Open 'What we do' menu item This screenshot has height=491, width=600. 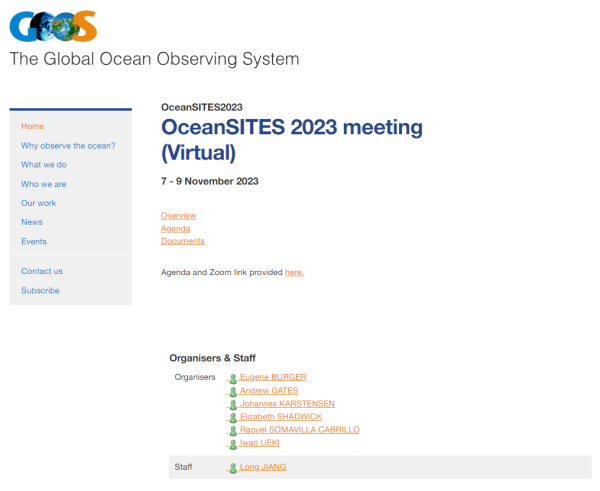(x=44, y=165)
